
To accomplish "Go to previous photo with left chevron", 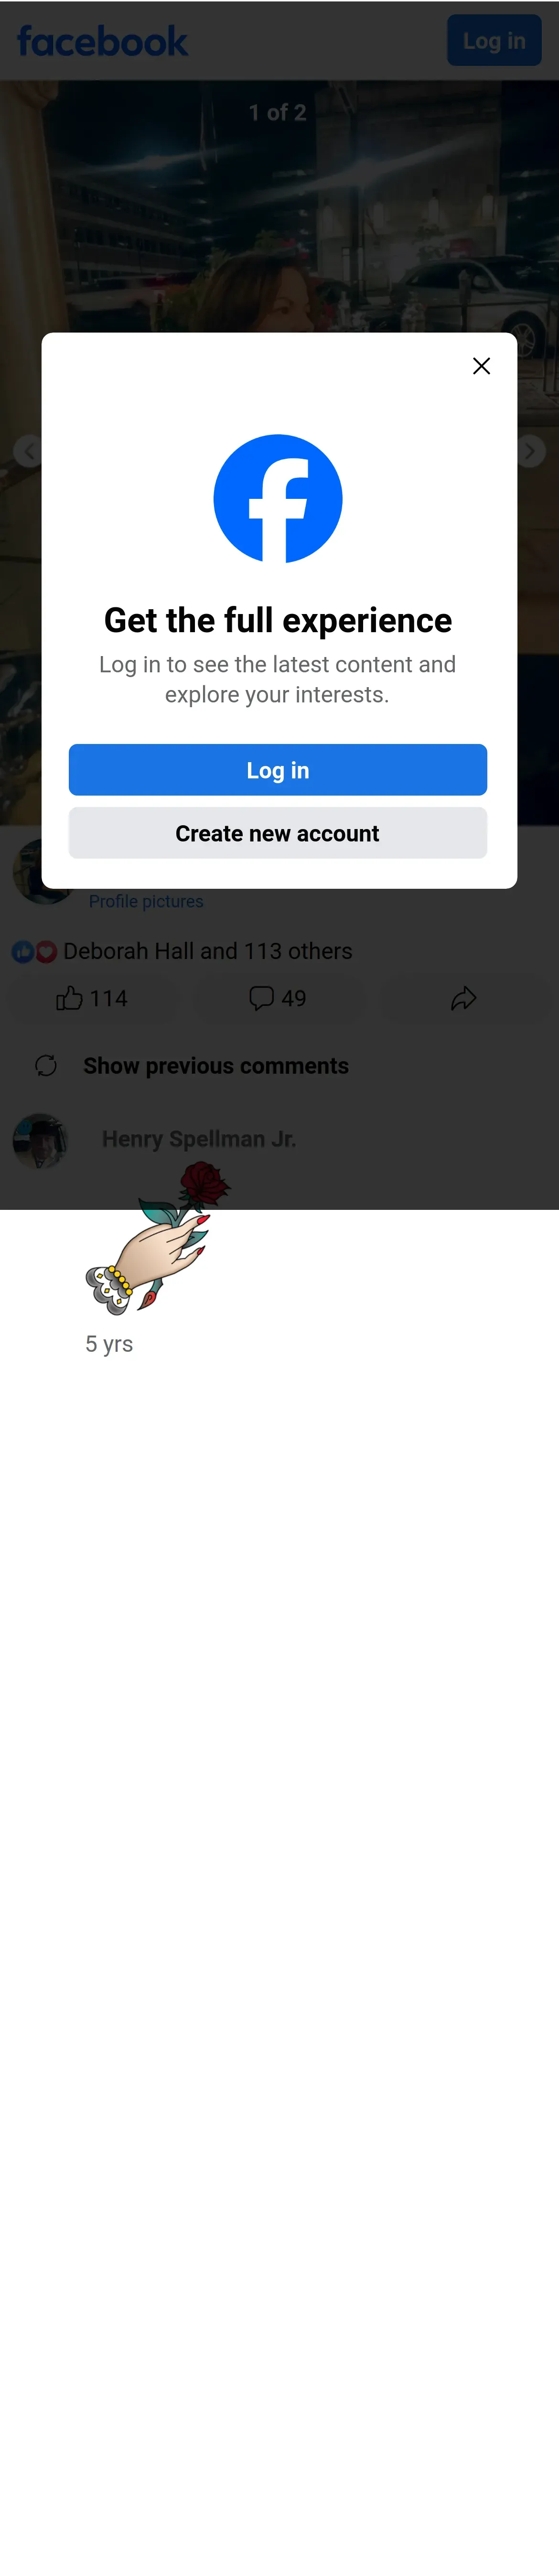I will pos(28,451).
